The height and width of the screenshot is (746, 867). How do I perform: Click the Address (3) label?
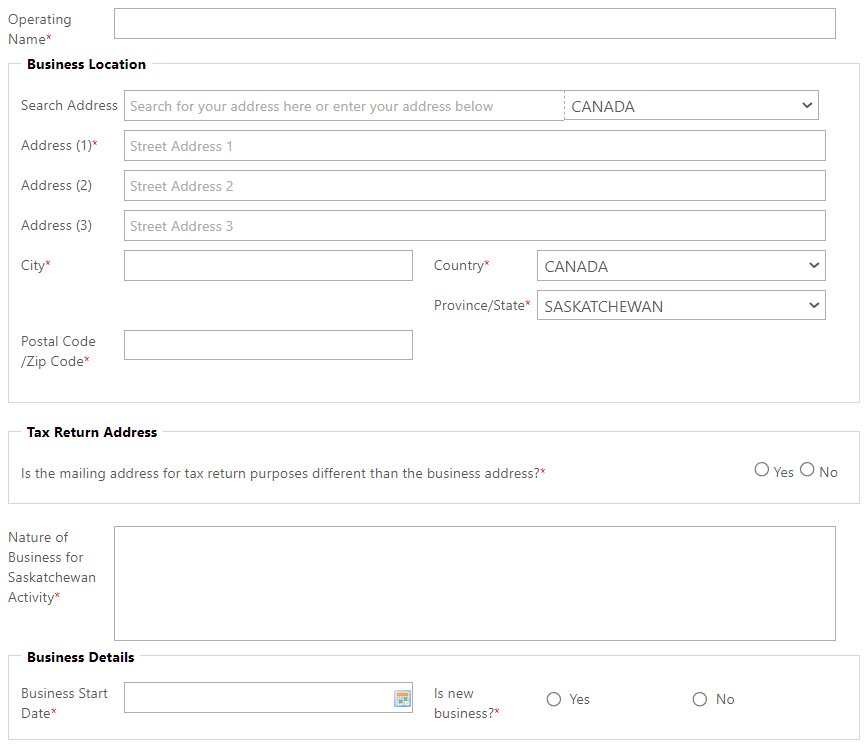point(56,225)
